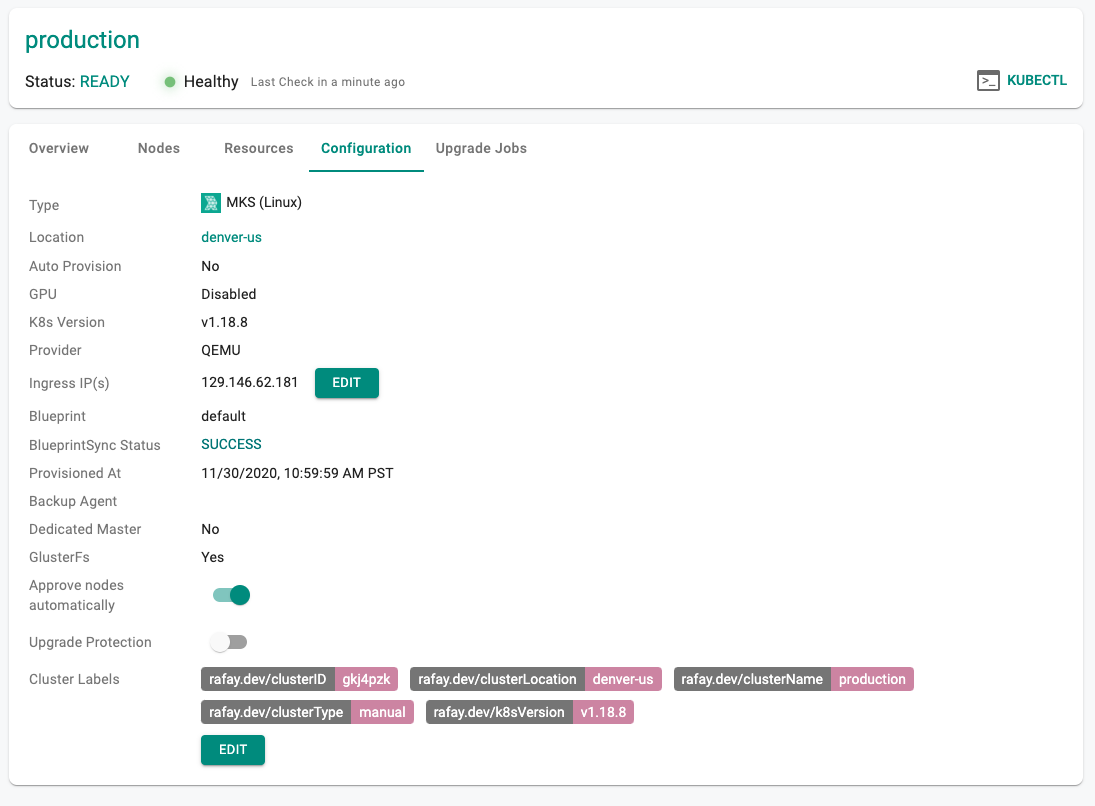The height and width of the screenshot is (806, 1095).
Task: Click the READY status text
Action: click(x=105, y=82)
